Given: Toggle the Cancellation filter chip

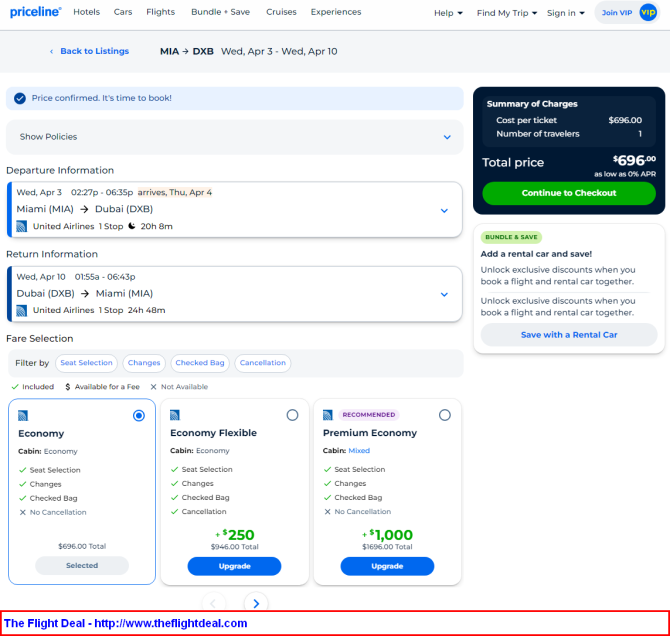Looking at the screenshot, I should pos(263,363).
